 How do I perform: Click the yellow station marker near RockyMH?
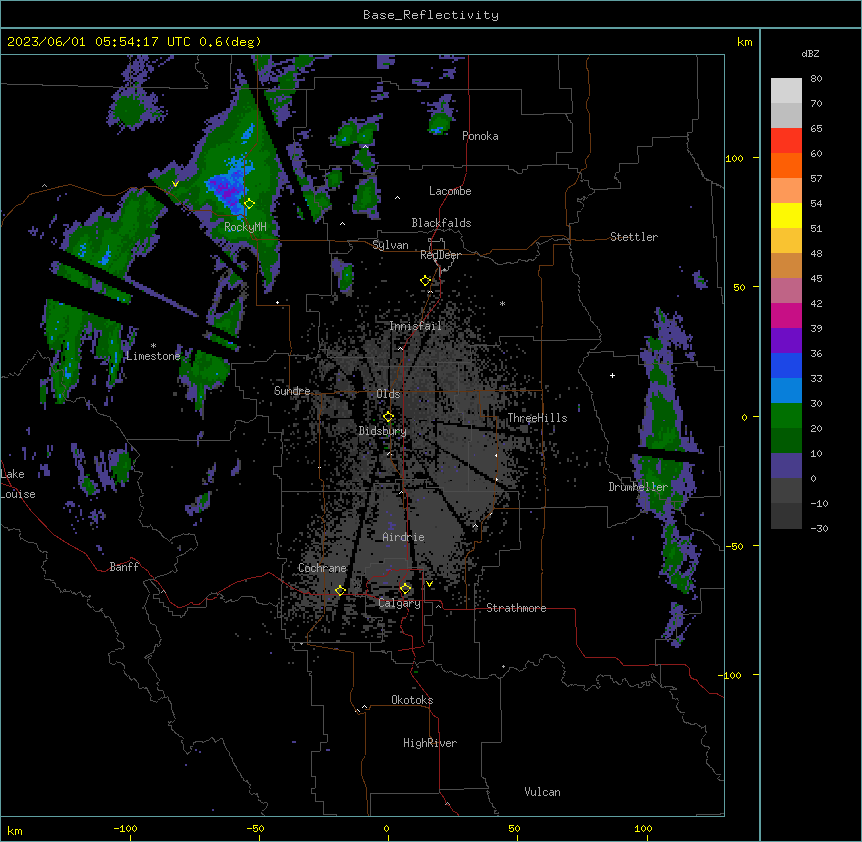click(x=249, y=204)
